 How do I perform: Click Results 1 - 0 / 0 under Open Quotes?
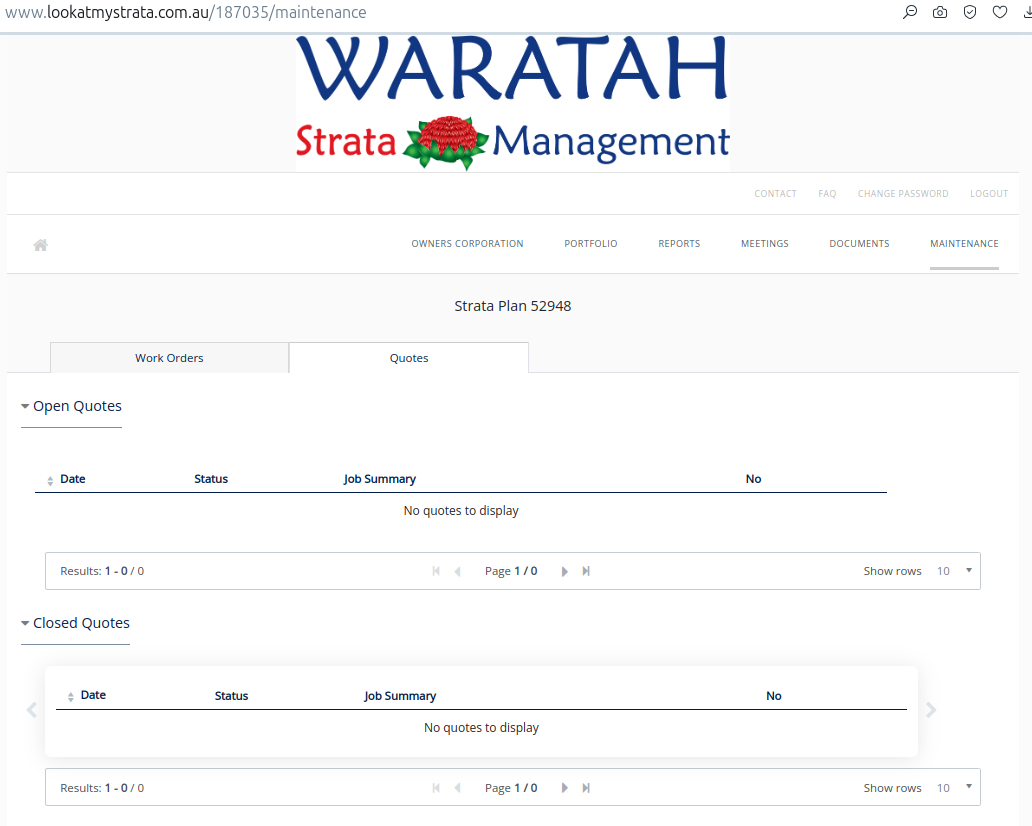(102, 571)
